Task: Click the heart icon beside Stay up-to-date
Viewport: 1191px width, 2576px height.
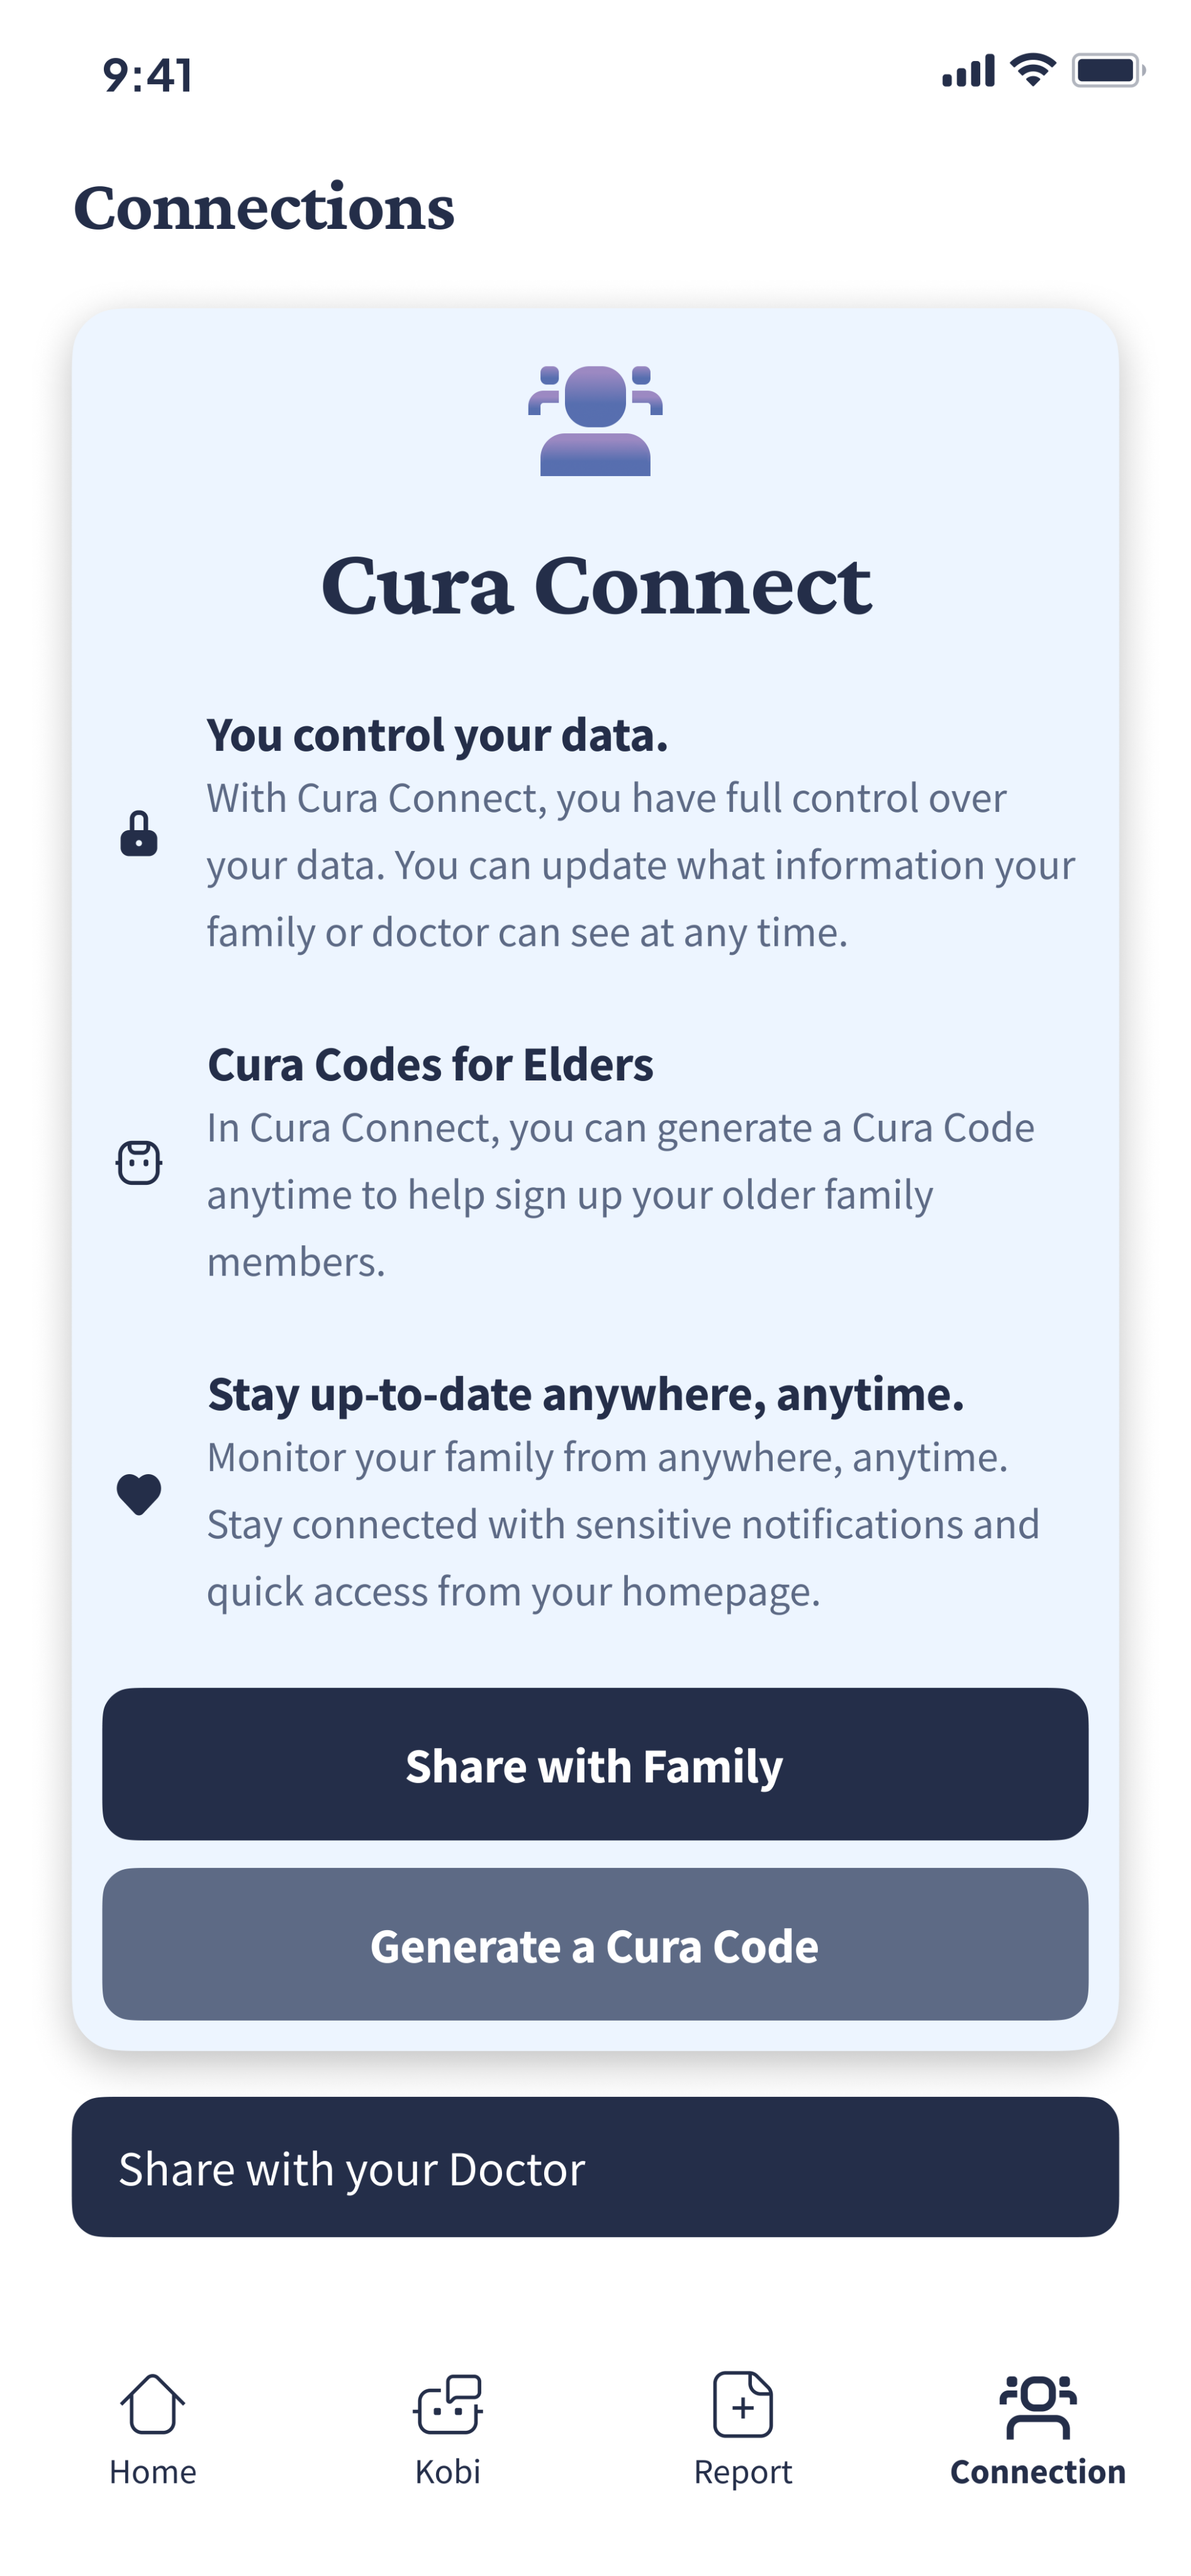Action: point(139,1494)
